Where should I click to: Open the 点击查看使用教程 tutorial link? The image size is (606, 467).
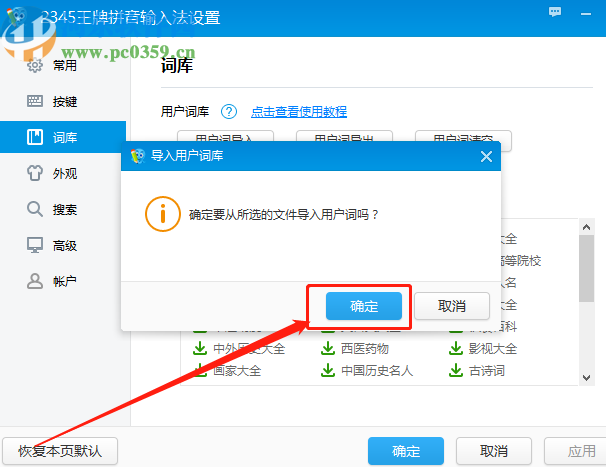point(299,112)
